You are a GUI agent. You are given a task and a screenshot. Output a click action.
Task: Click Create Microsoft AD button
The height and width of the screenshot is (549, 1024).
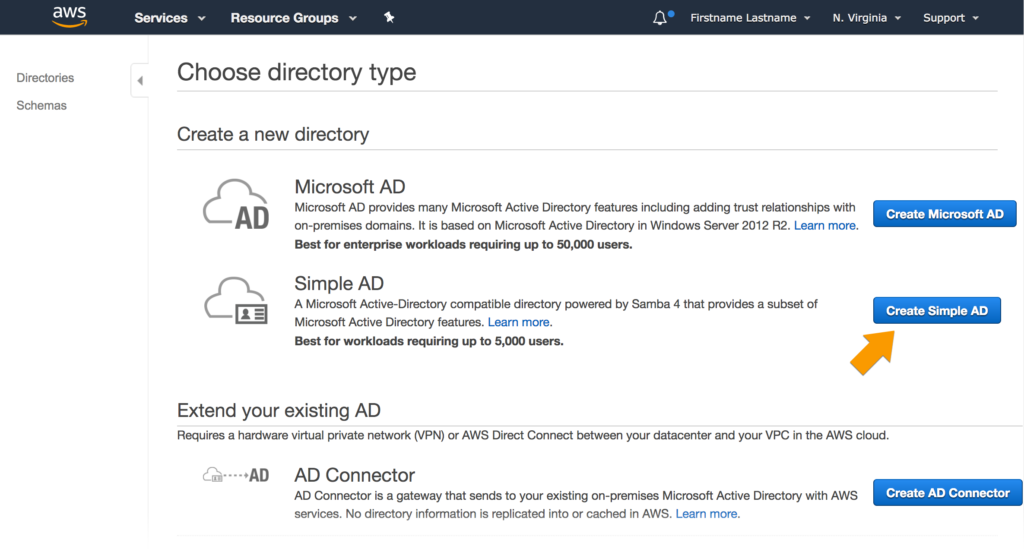point(944,214)
